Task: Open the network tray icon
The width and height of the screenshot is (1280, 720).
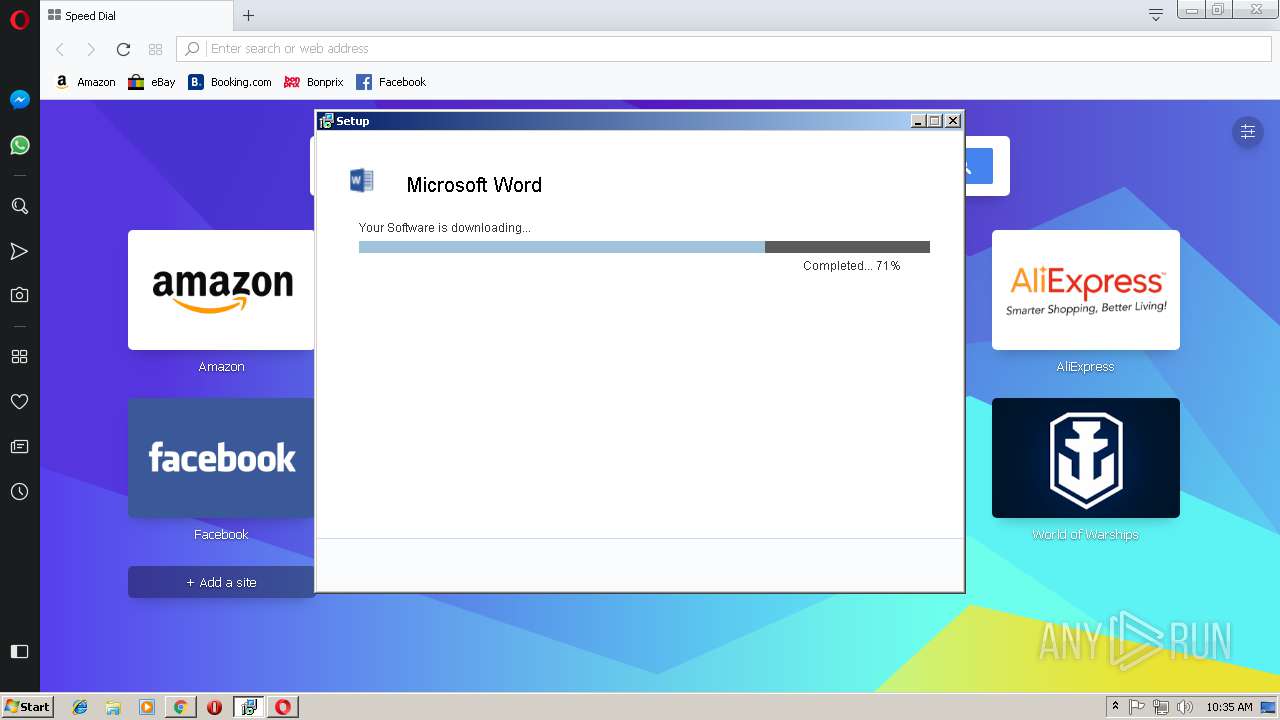Action: (x=1161, y=707)
